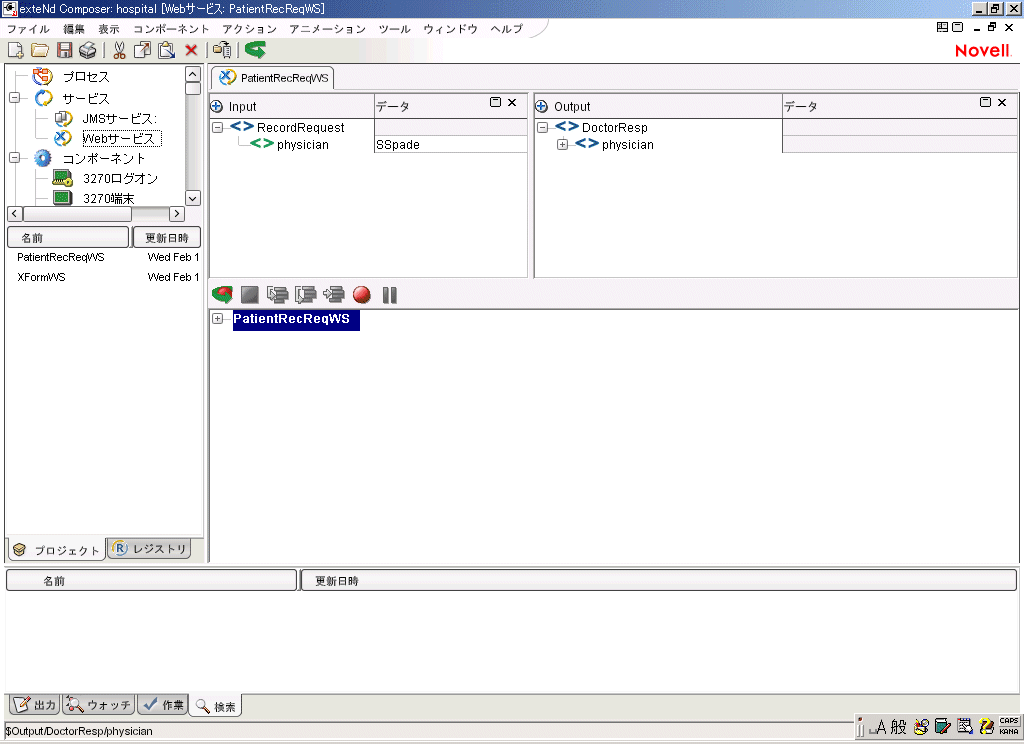Save the hospital project with the floppy icon
This screenshot has height=744, width=1024.
click(x=64, y=50)
